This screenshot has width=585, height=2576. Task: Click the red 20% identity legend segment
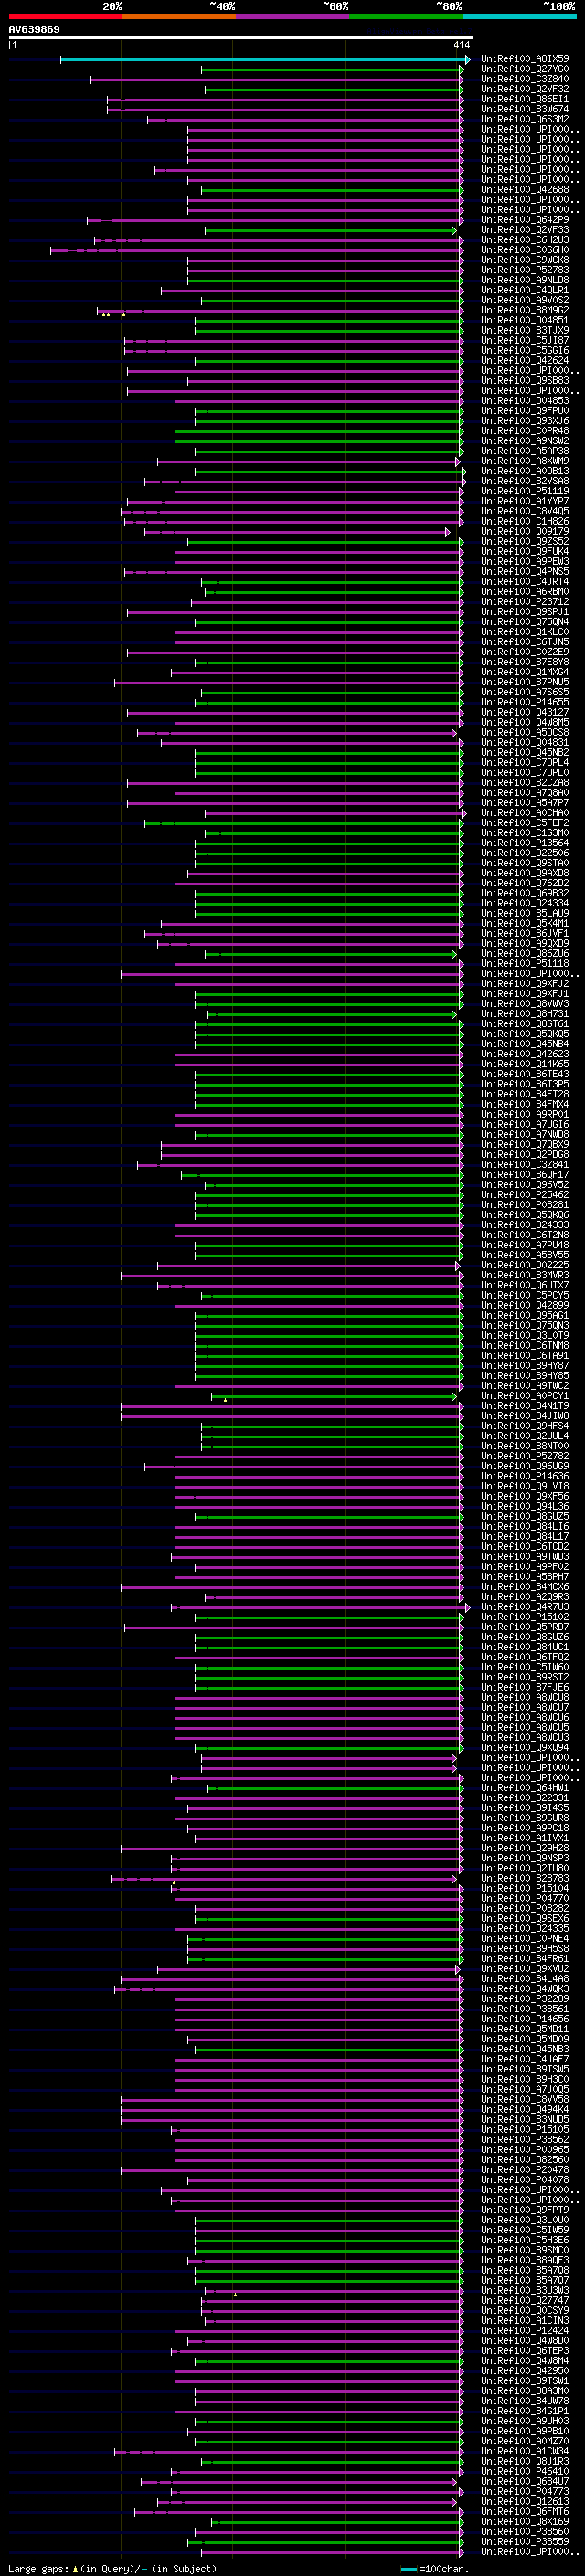[65, 16]
